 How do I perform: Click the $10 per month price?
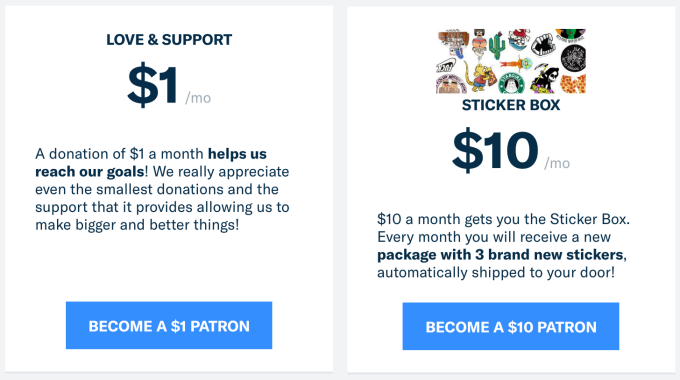511,150
